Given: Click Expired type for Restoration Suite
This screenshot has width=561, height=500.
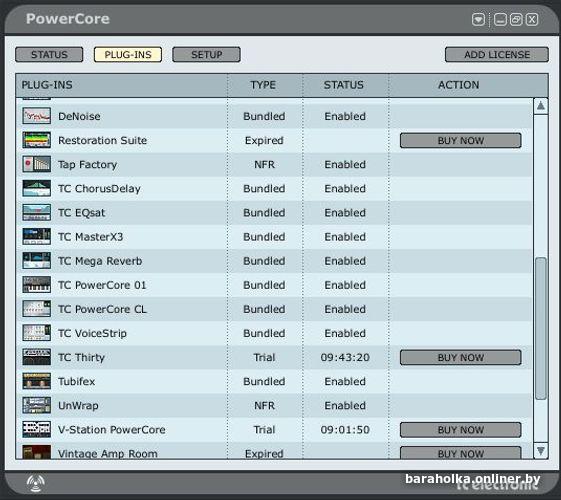Looking at the screenshot, I should 264,141.
